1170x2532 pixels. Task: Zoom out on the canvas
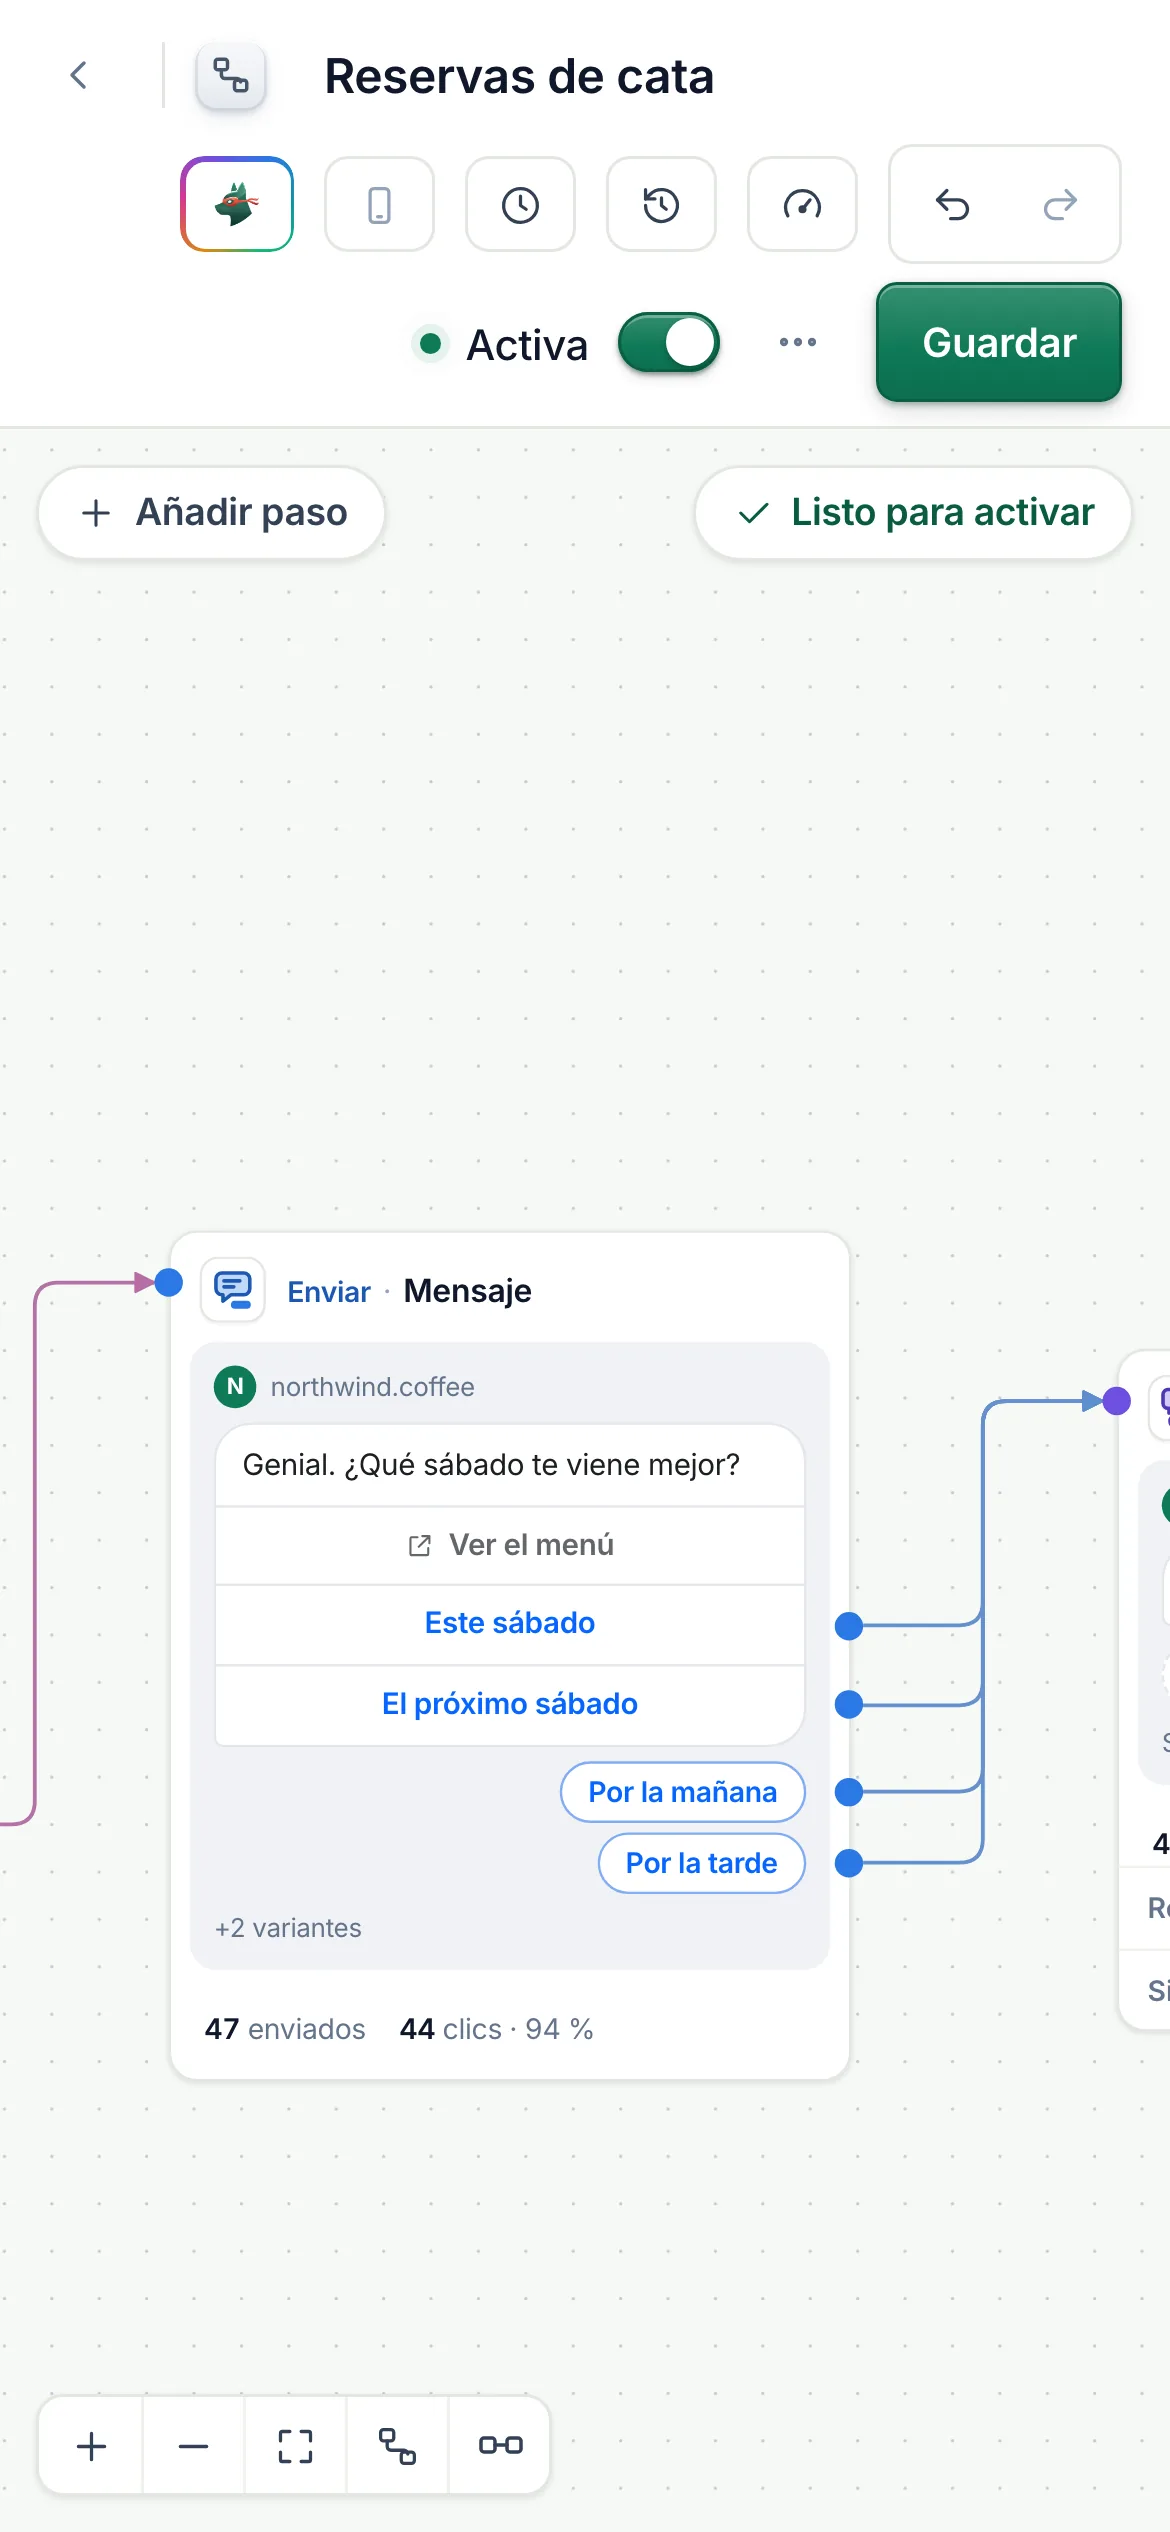[194, 2446]
